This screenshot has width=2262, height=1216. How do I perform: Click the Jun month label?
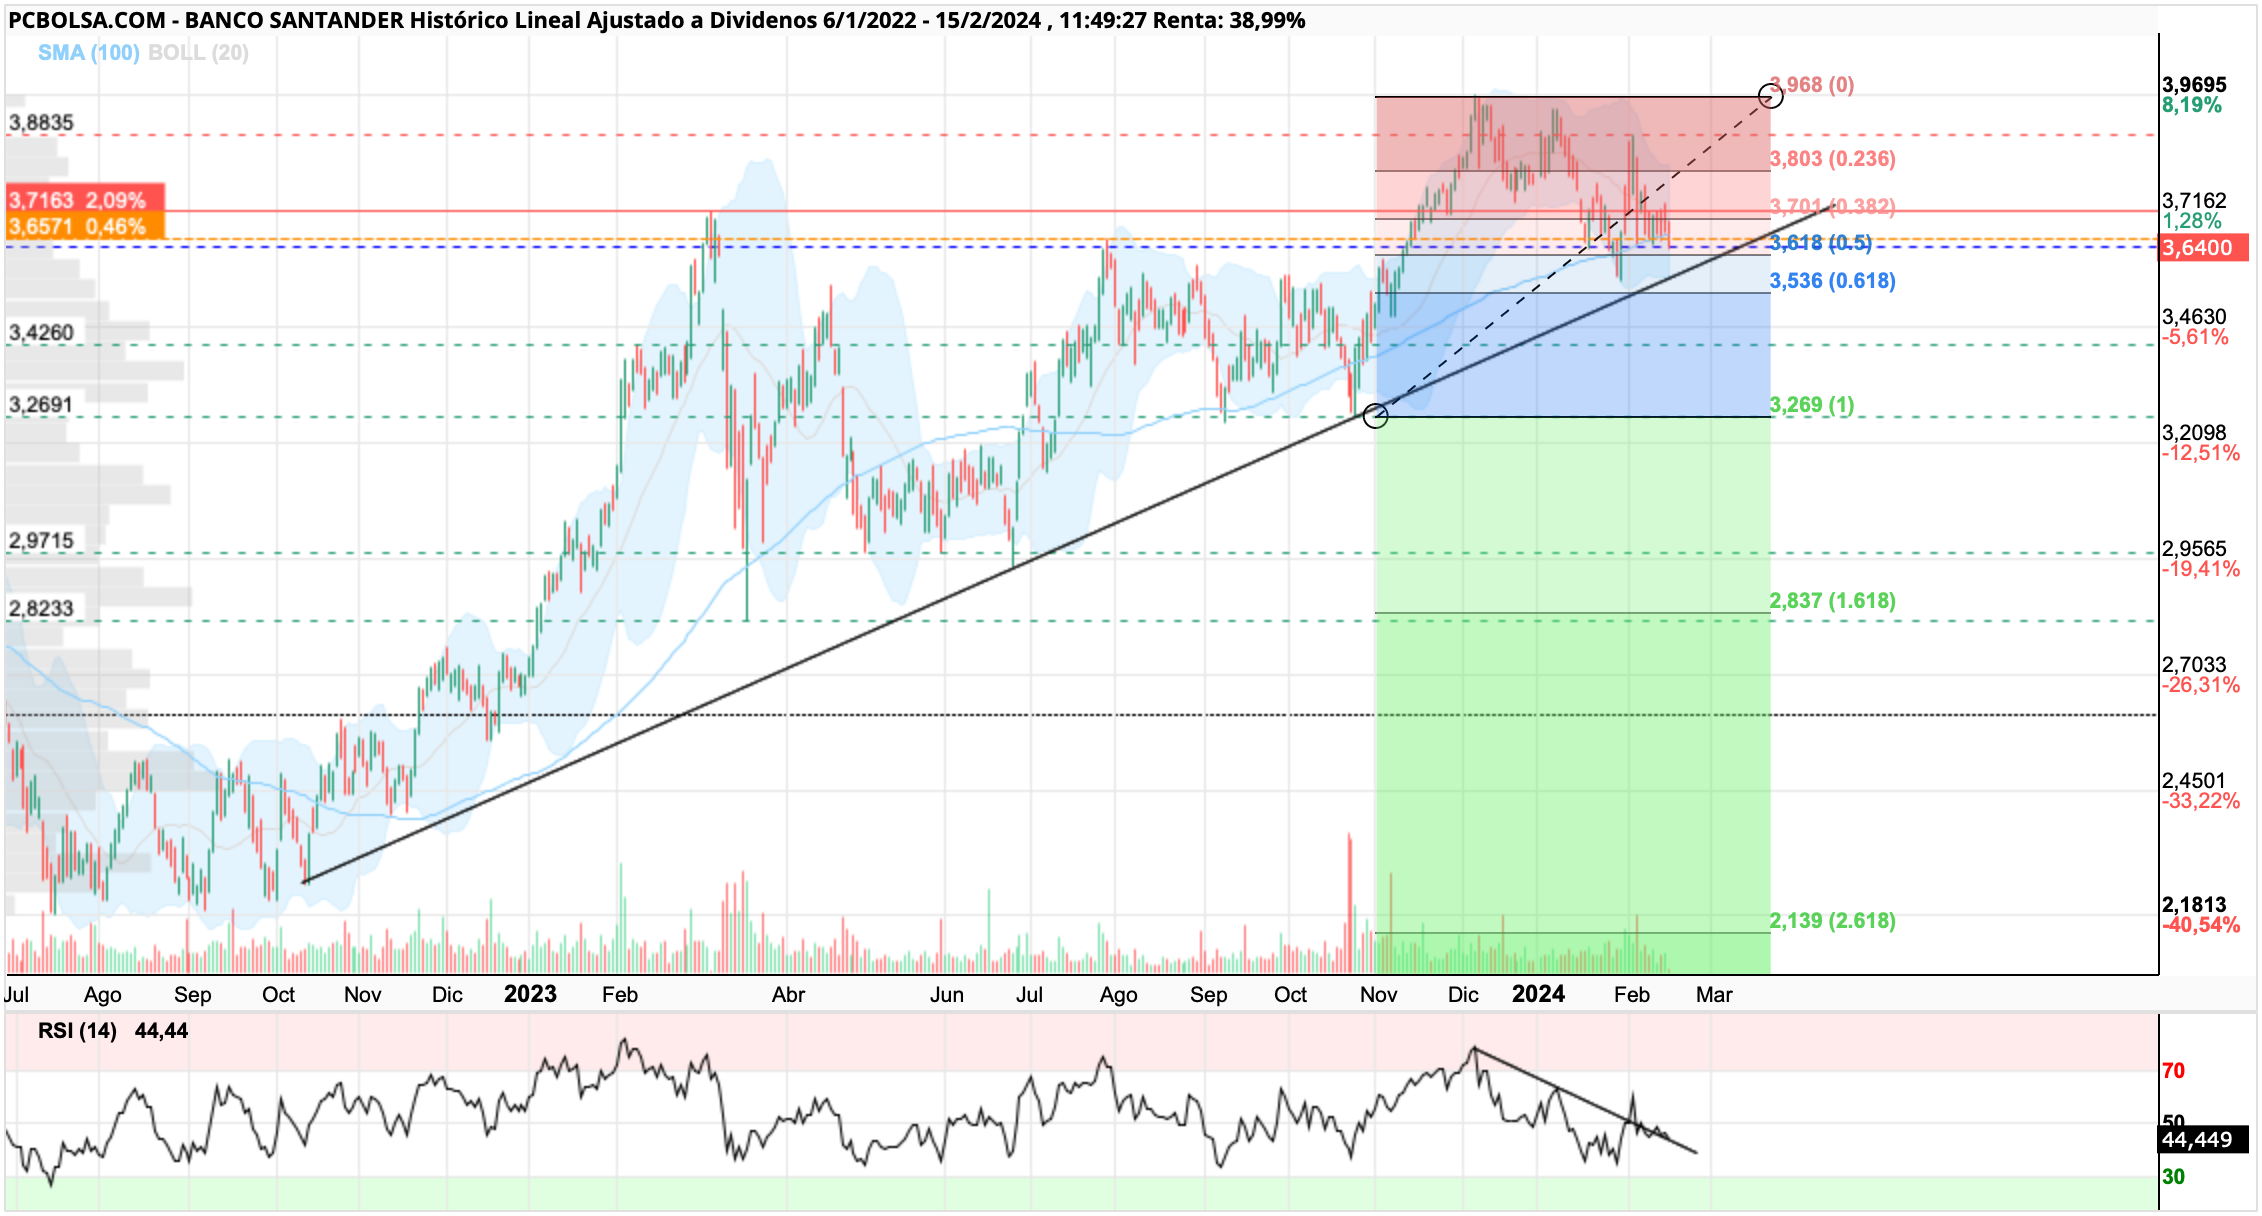(x=946, y=995)
